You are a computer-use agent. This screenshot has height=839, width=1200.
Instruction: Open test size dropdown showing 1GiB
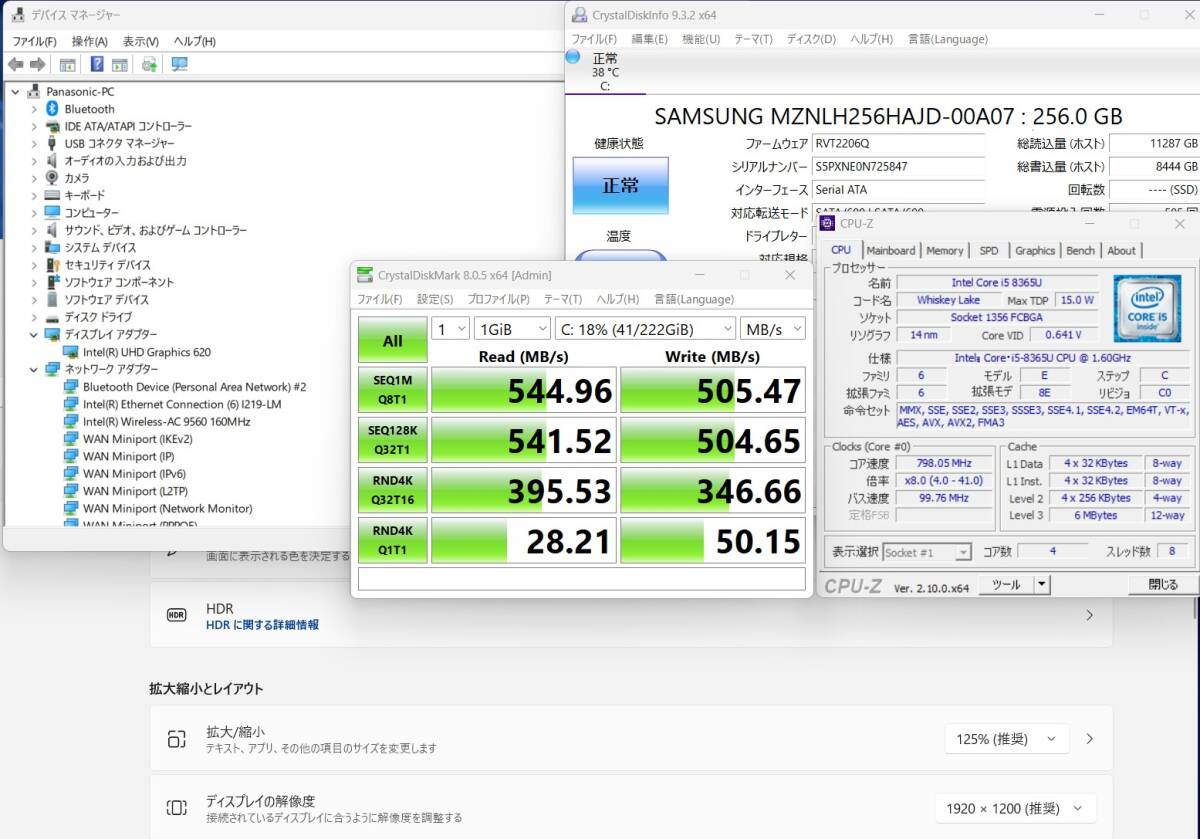512,328
